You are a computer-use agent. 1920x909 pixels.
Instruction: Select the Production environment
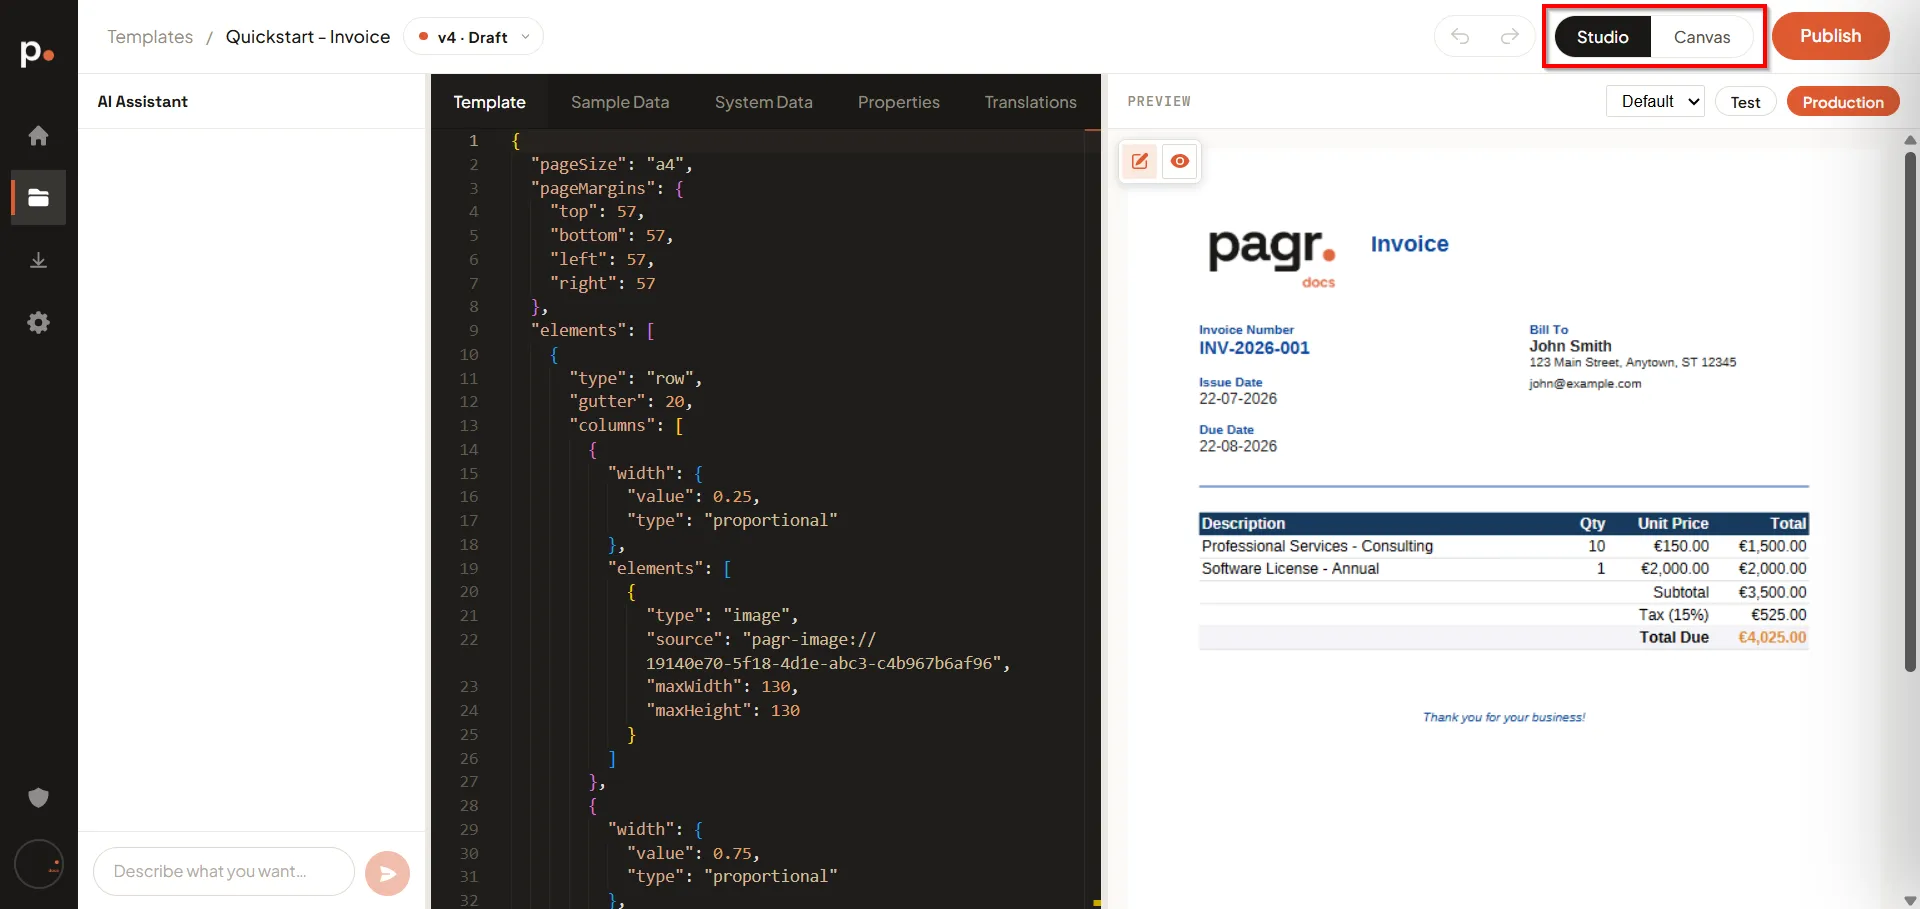tap(1842, 102)
